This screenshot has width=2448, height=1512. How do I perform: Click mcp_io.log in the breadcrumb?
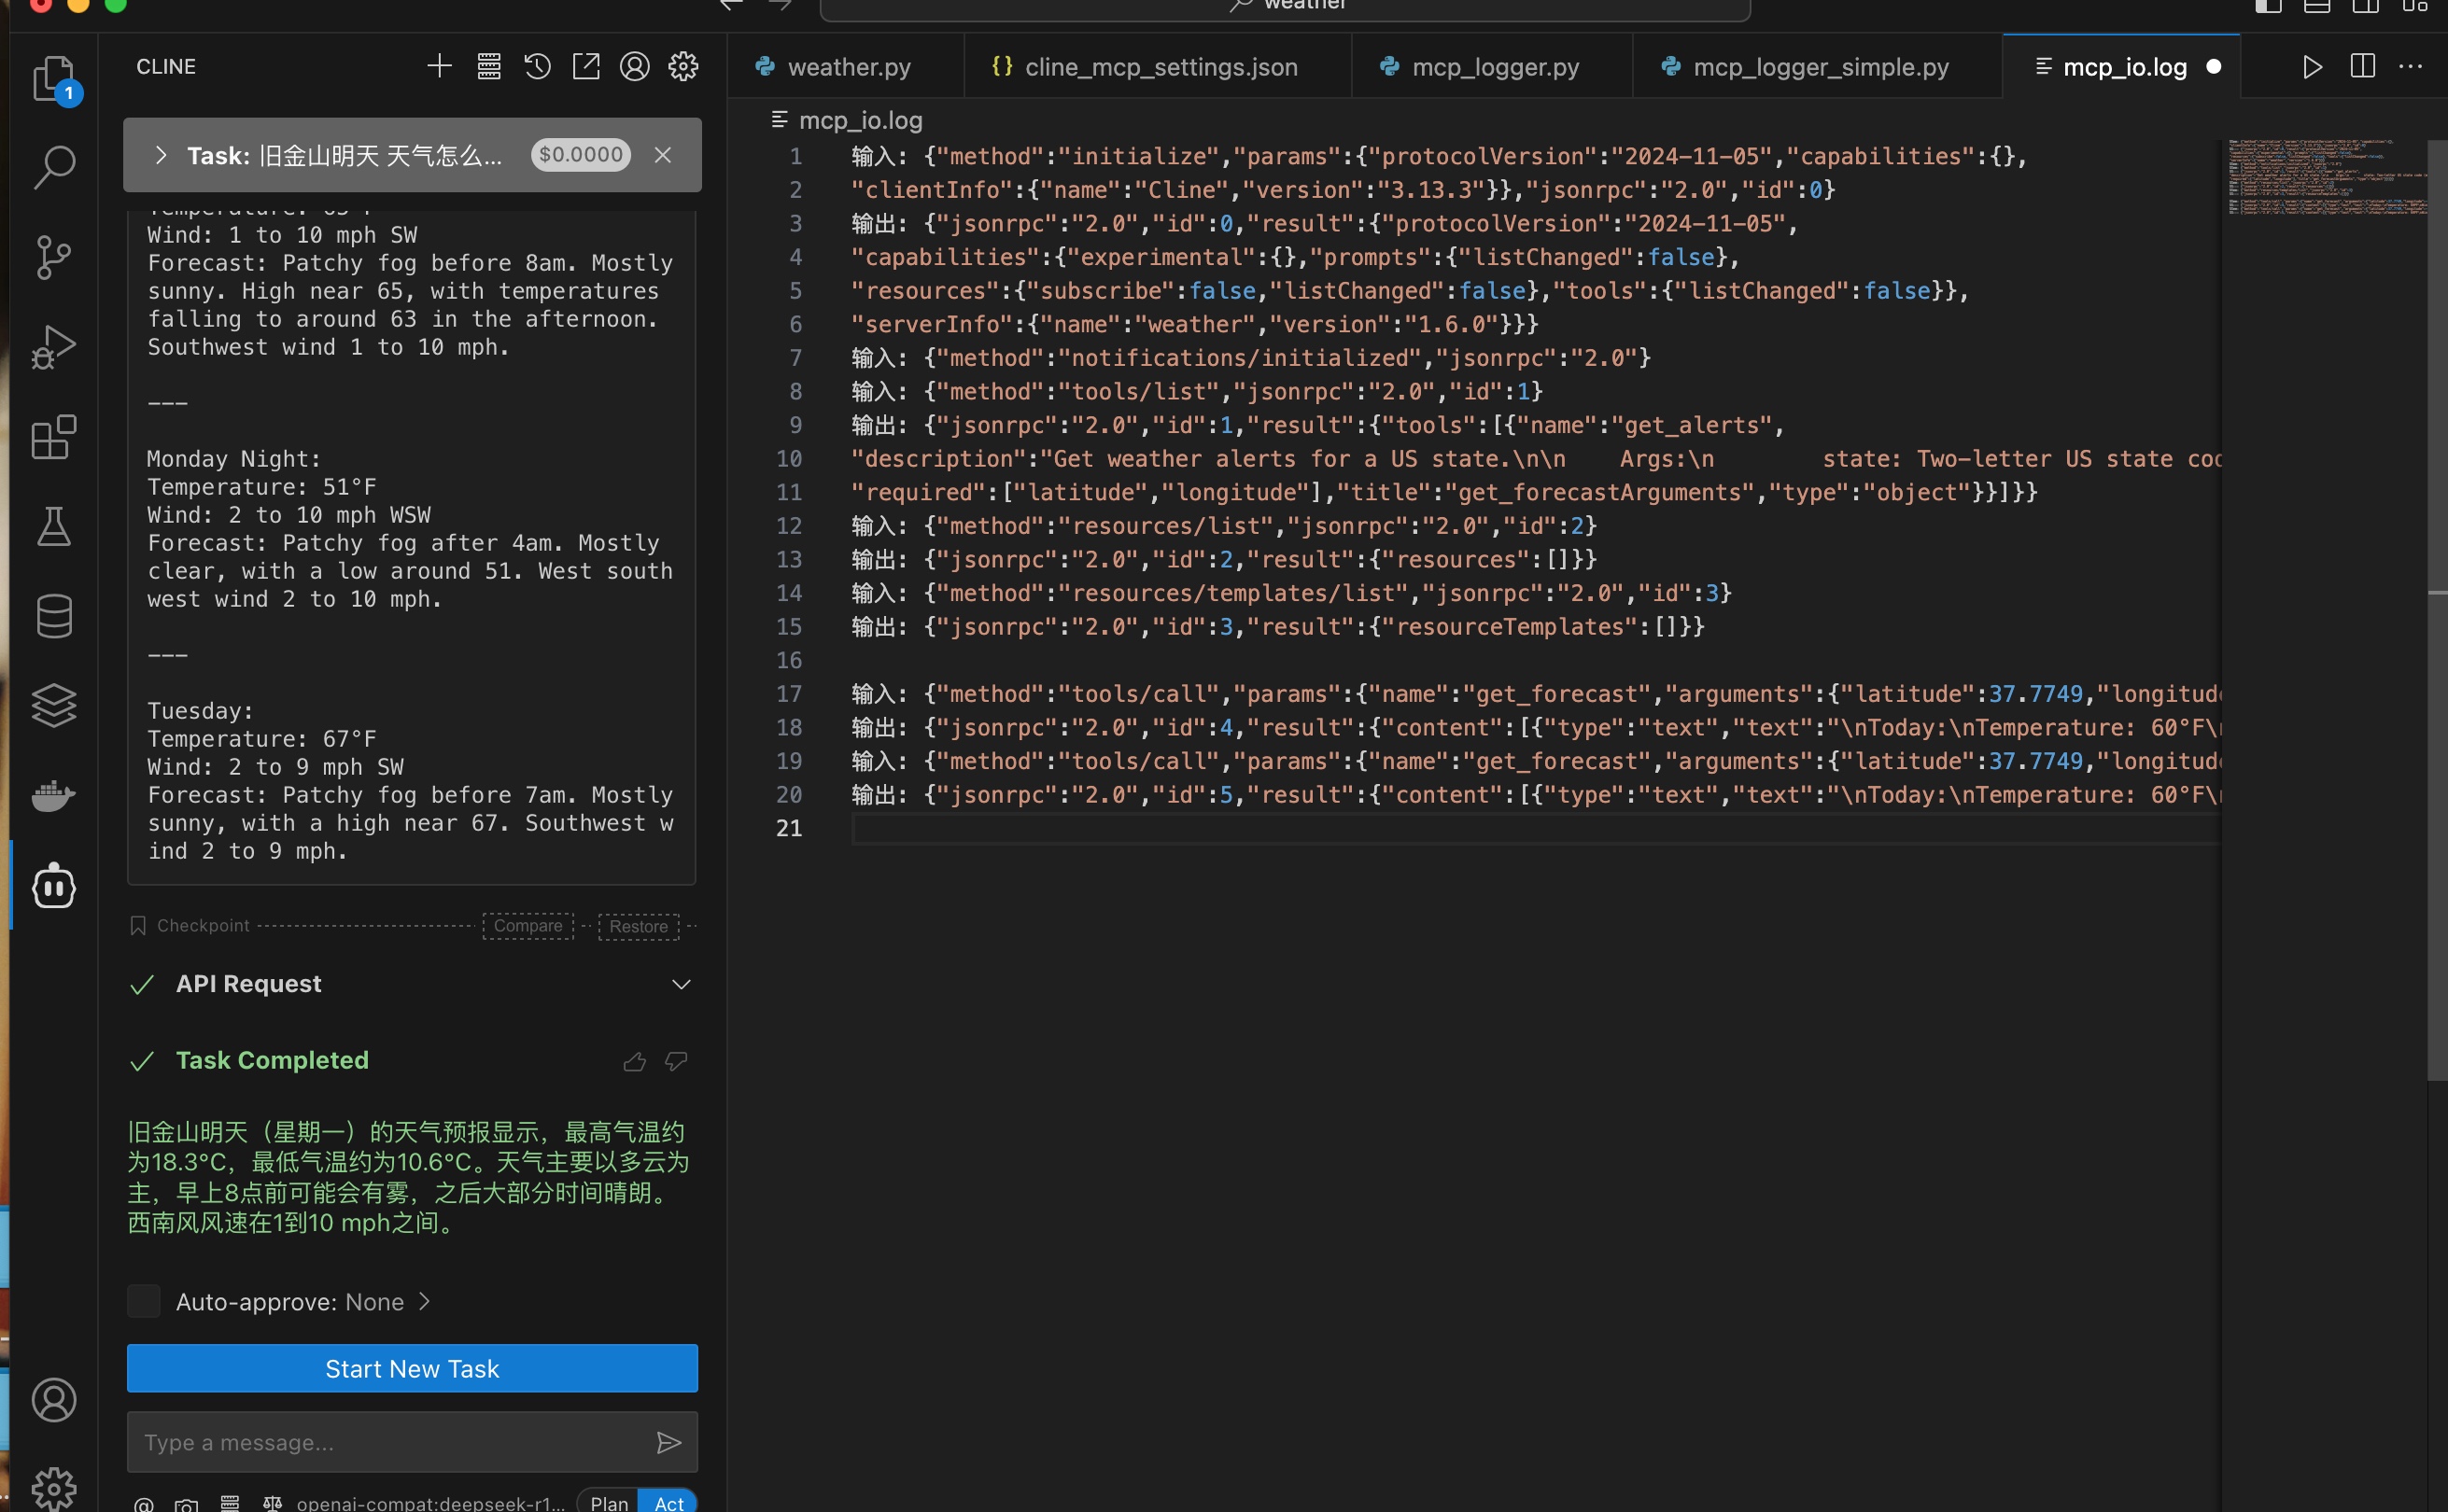tap(860, 120)
